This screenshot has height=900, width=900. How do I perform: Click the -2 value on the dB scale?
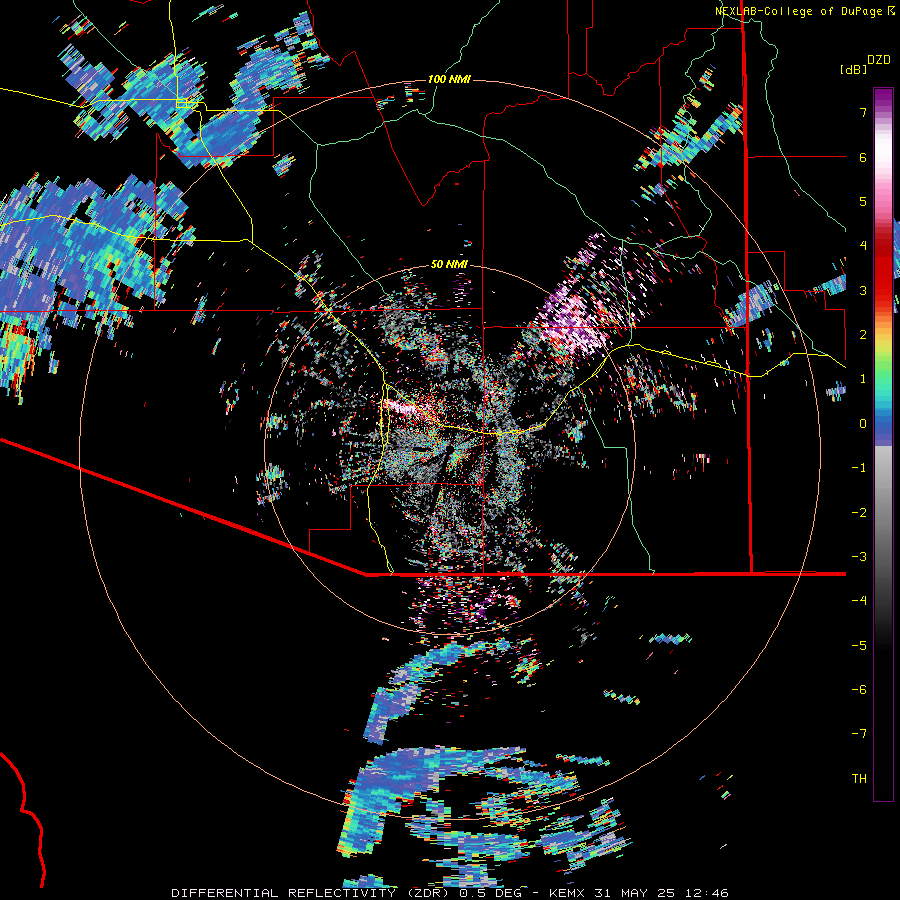click(859, 513)
